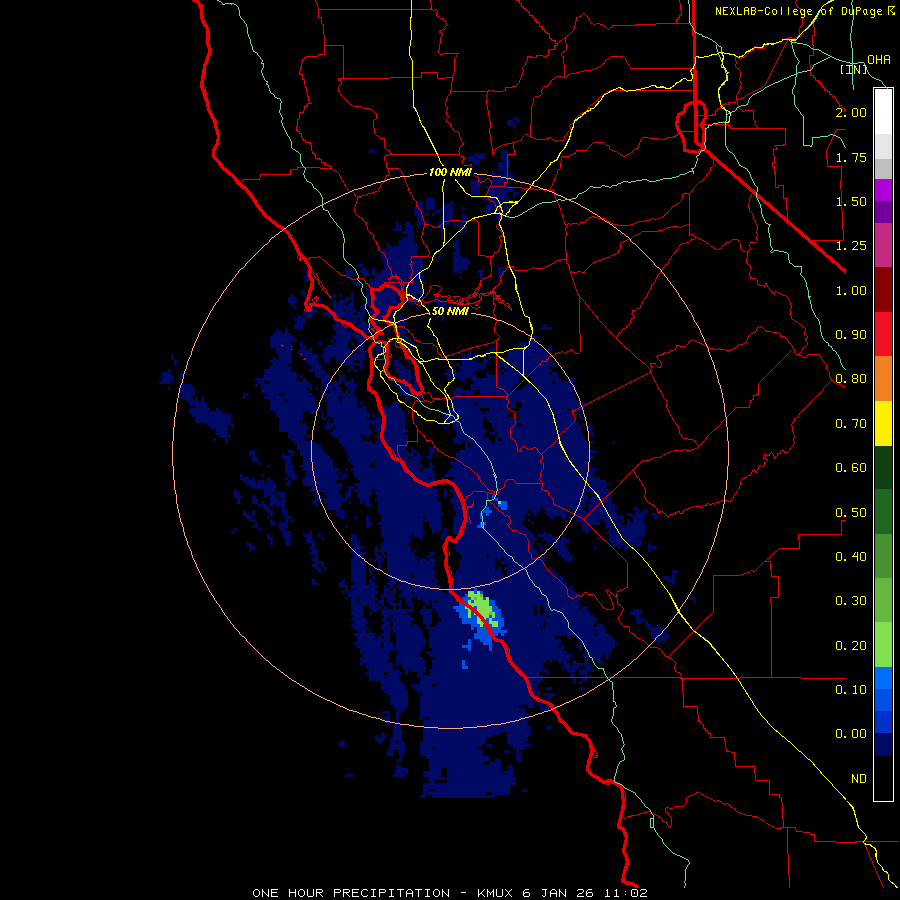The height and width of the screenshot is (900, 900).
Task: Pick the orange swatch beside 0.80
Action: 883,379
